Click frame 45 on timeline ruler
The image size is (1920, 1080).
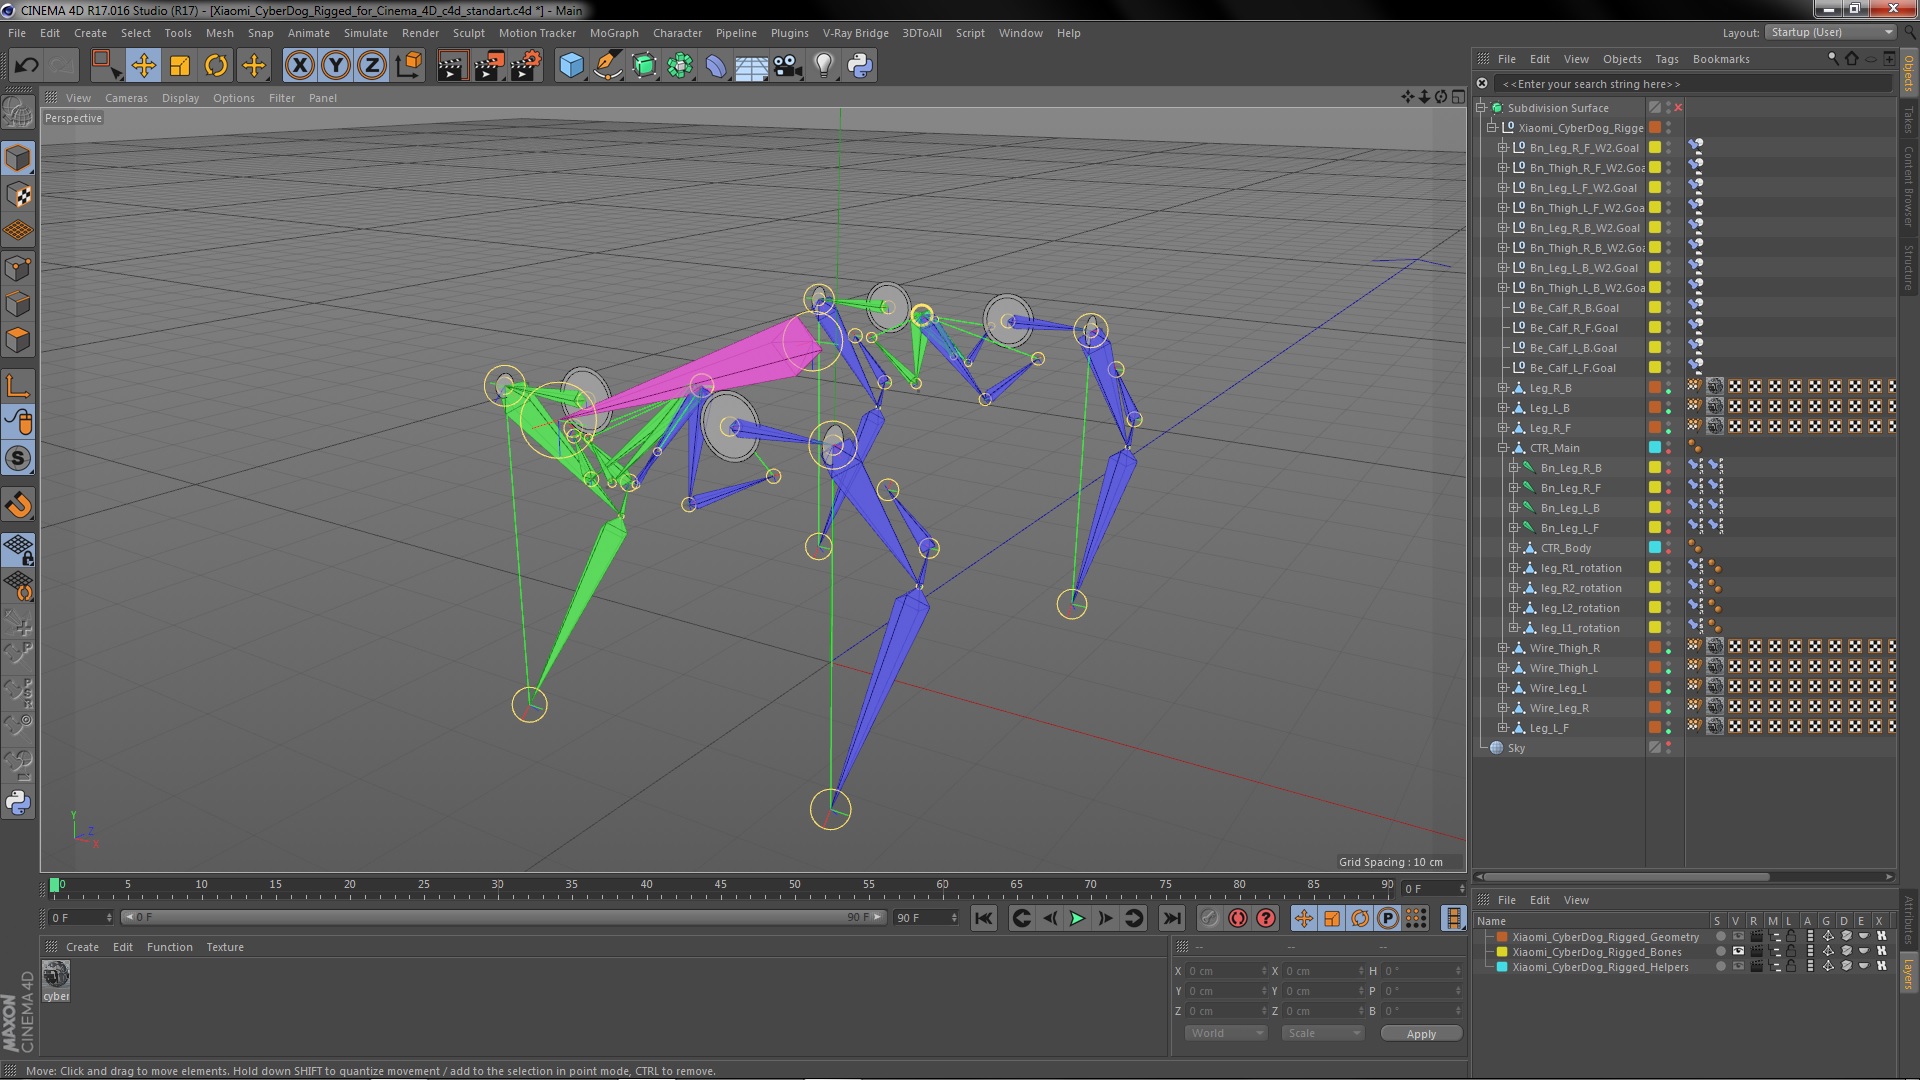point(721,886)
